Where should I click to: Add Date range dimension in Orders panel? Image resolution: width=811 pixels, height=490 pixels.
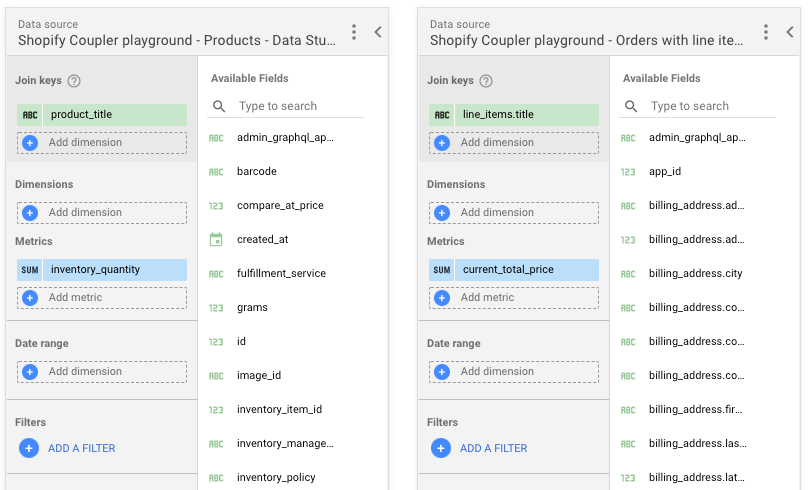tap(514, 372)
